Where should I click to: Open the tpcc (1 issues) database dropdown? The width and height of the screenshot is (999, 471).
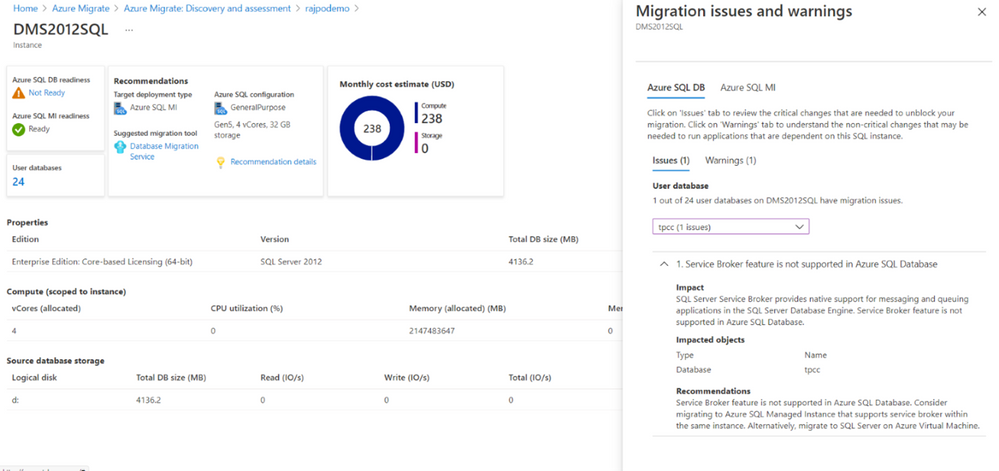pyautogui.click(x=731, y=227)
